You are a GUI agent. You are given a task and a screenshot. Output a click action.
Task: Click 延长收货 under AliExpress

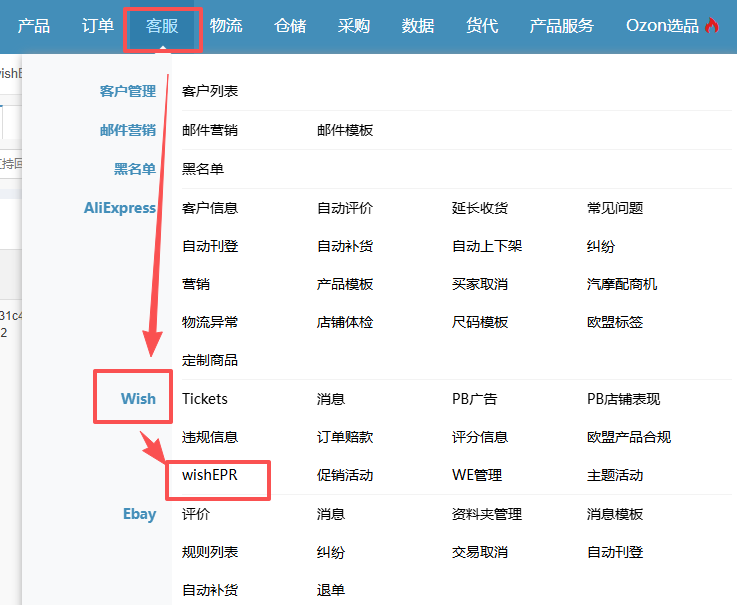tap(480, 208)
